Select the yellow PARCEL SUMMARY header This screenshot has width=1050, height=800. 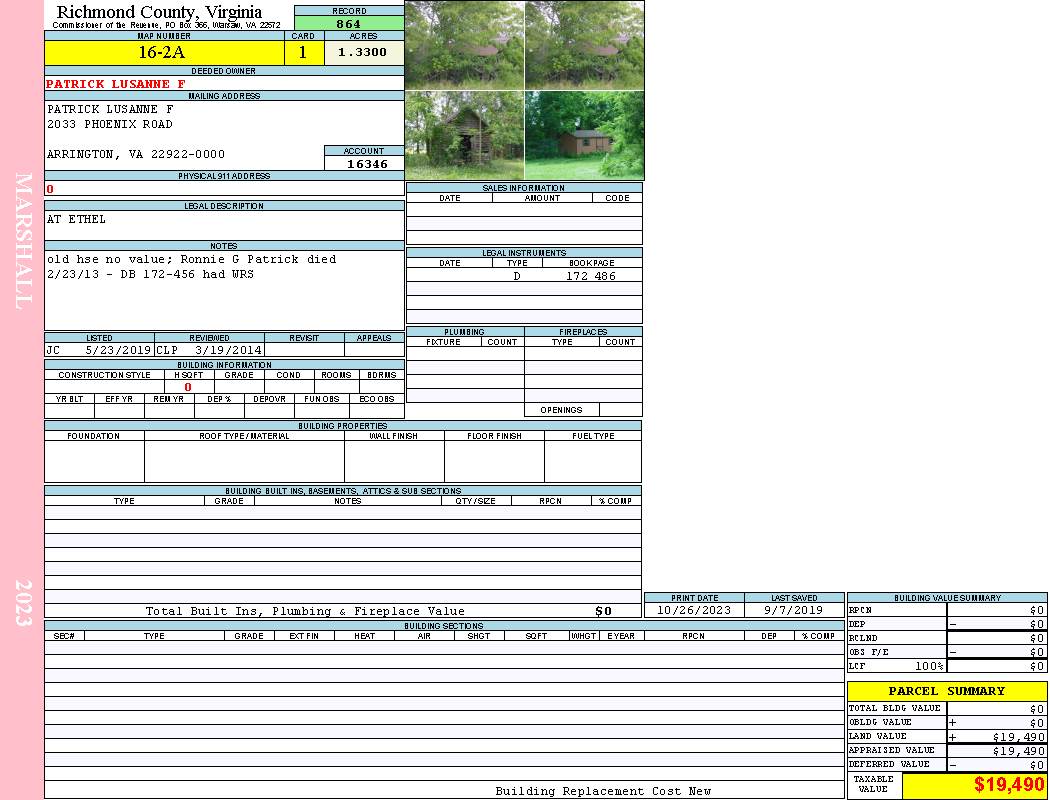(x=946, y=691)
